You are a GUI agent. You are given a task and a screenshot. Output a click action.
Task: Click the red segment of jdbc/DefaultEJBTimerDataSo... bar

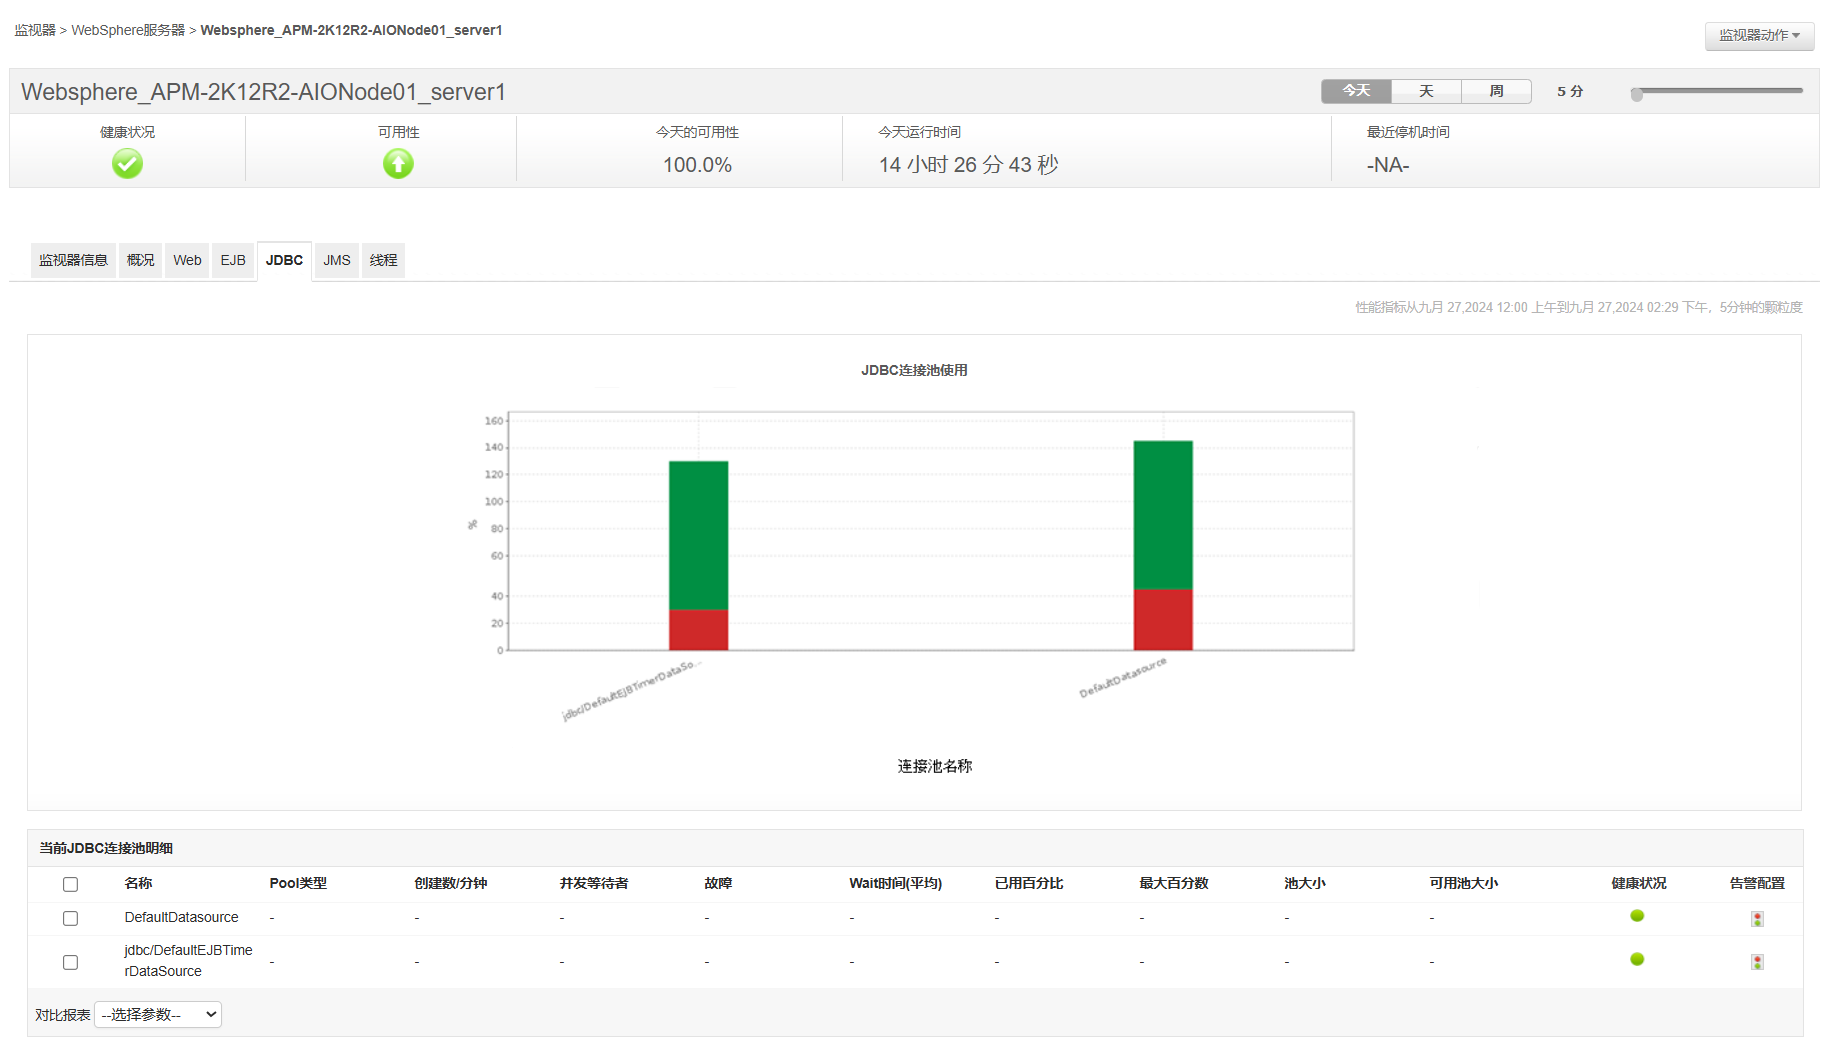pos(698,629)
